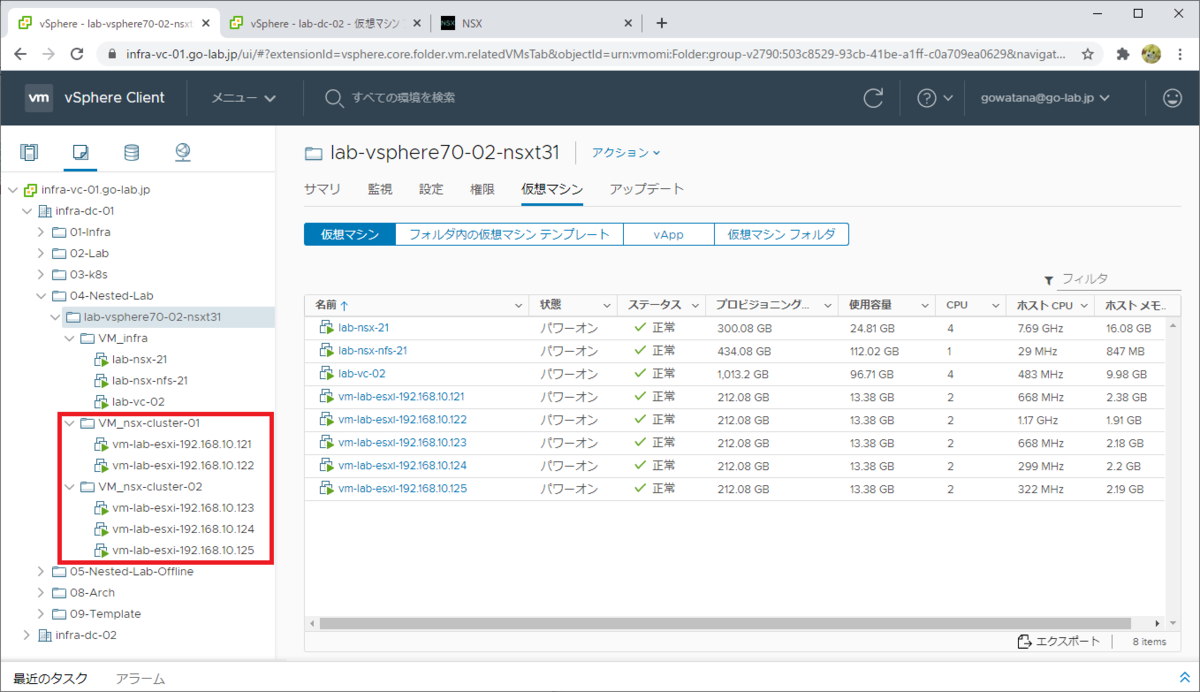Bookmark this page with star icon
The height and width of the screenshot is (692, 1200).
point(1088,55)
